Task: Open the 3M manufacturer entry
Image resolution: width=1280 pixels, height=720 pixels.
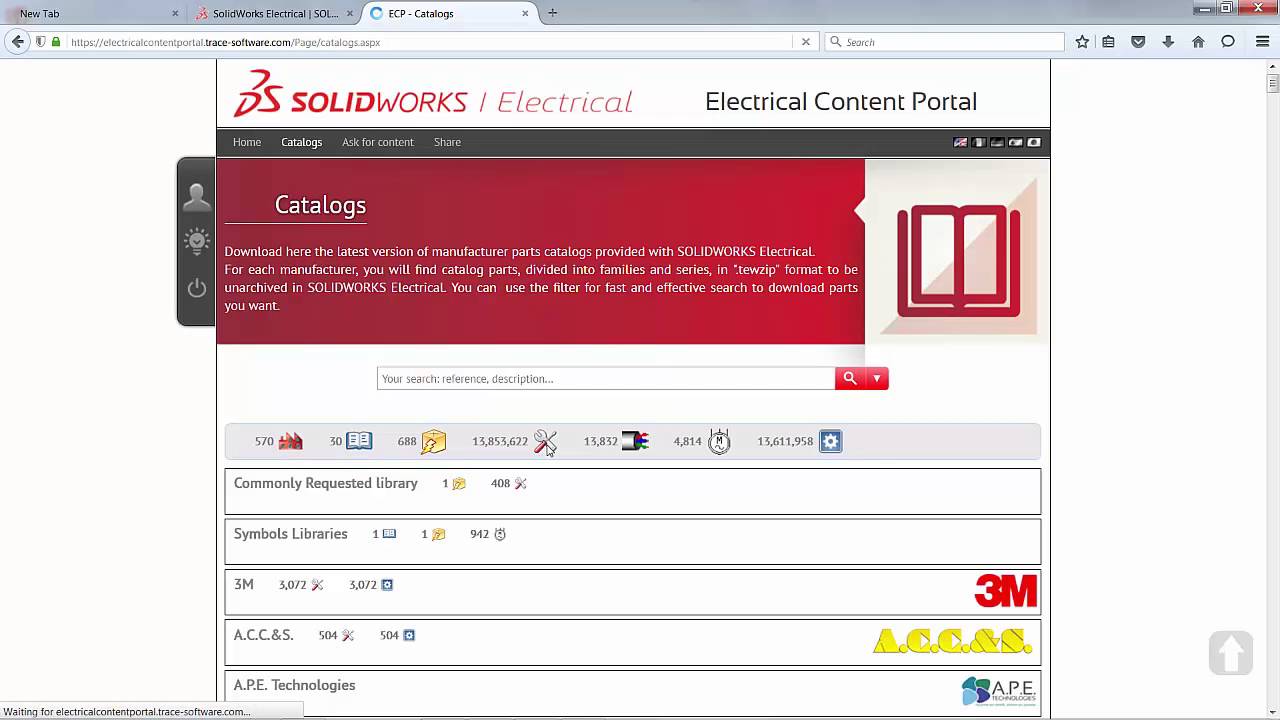Action: (243, 585)
